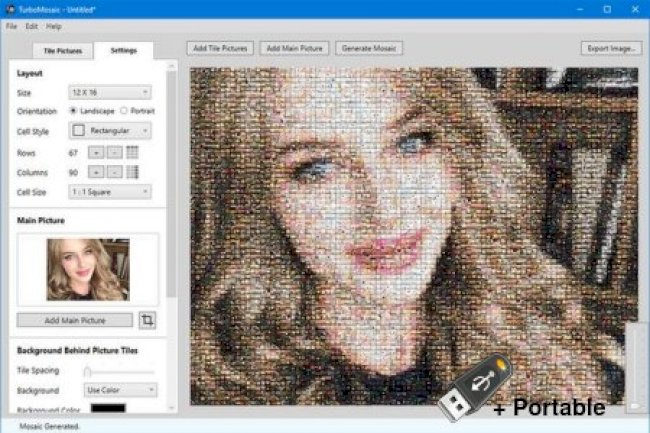Open the Cell Style dropdown
This screenshot has width=650, height=433.
(109, 131)
